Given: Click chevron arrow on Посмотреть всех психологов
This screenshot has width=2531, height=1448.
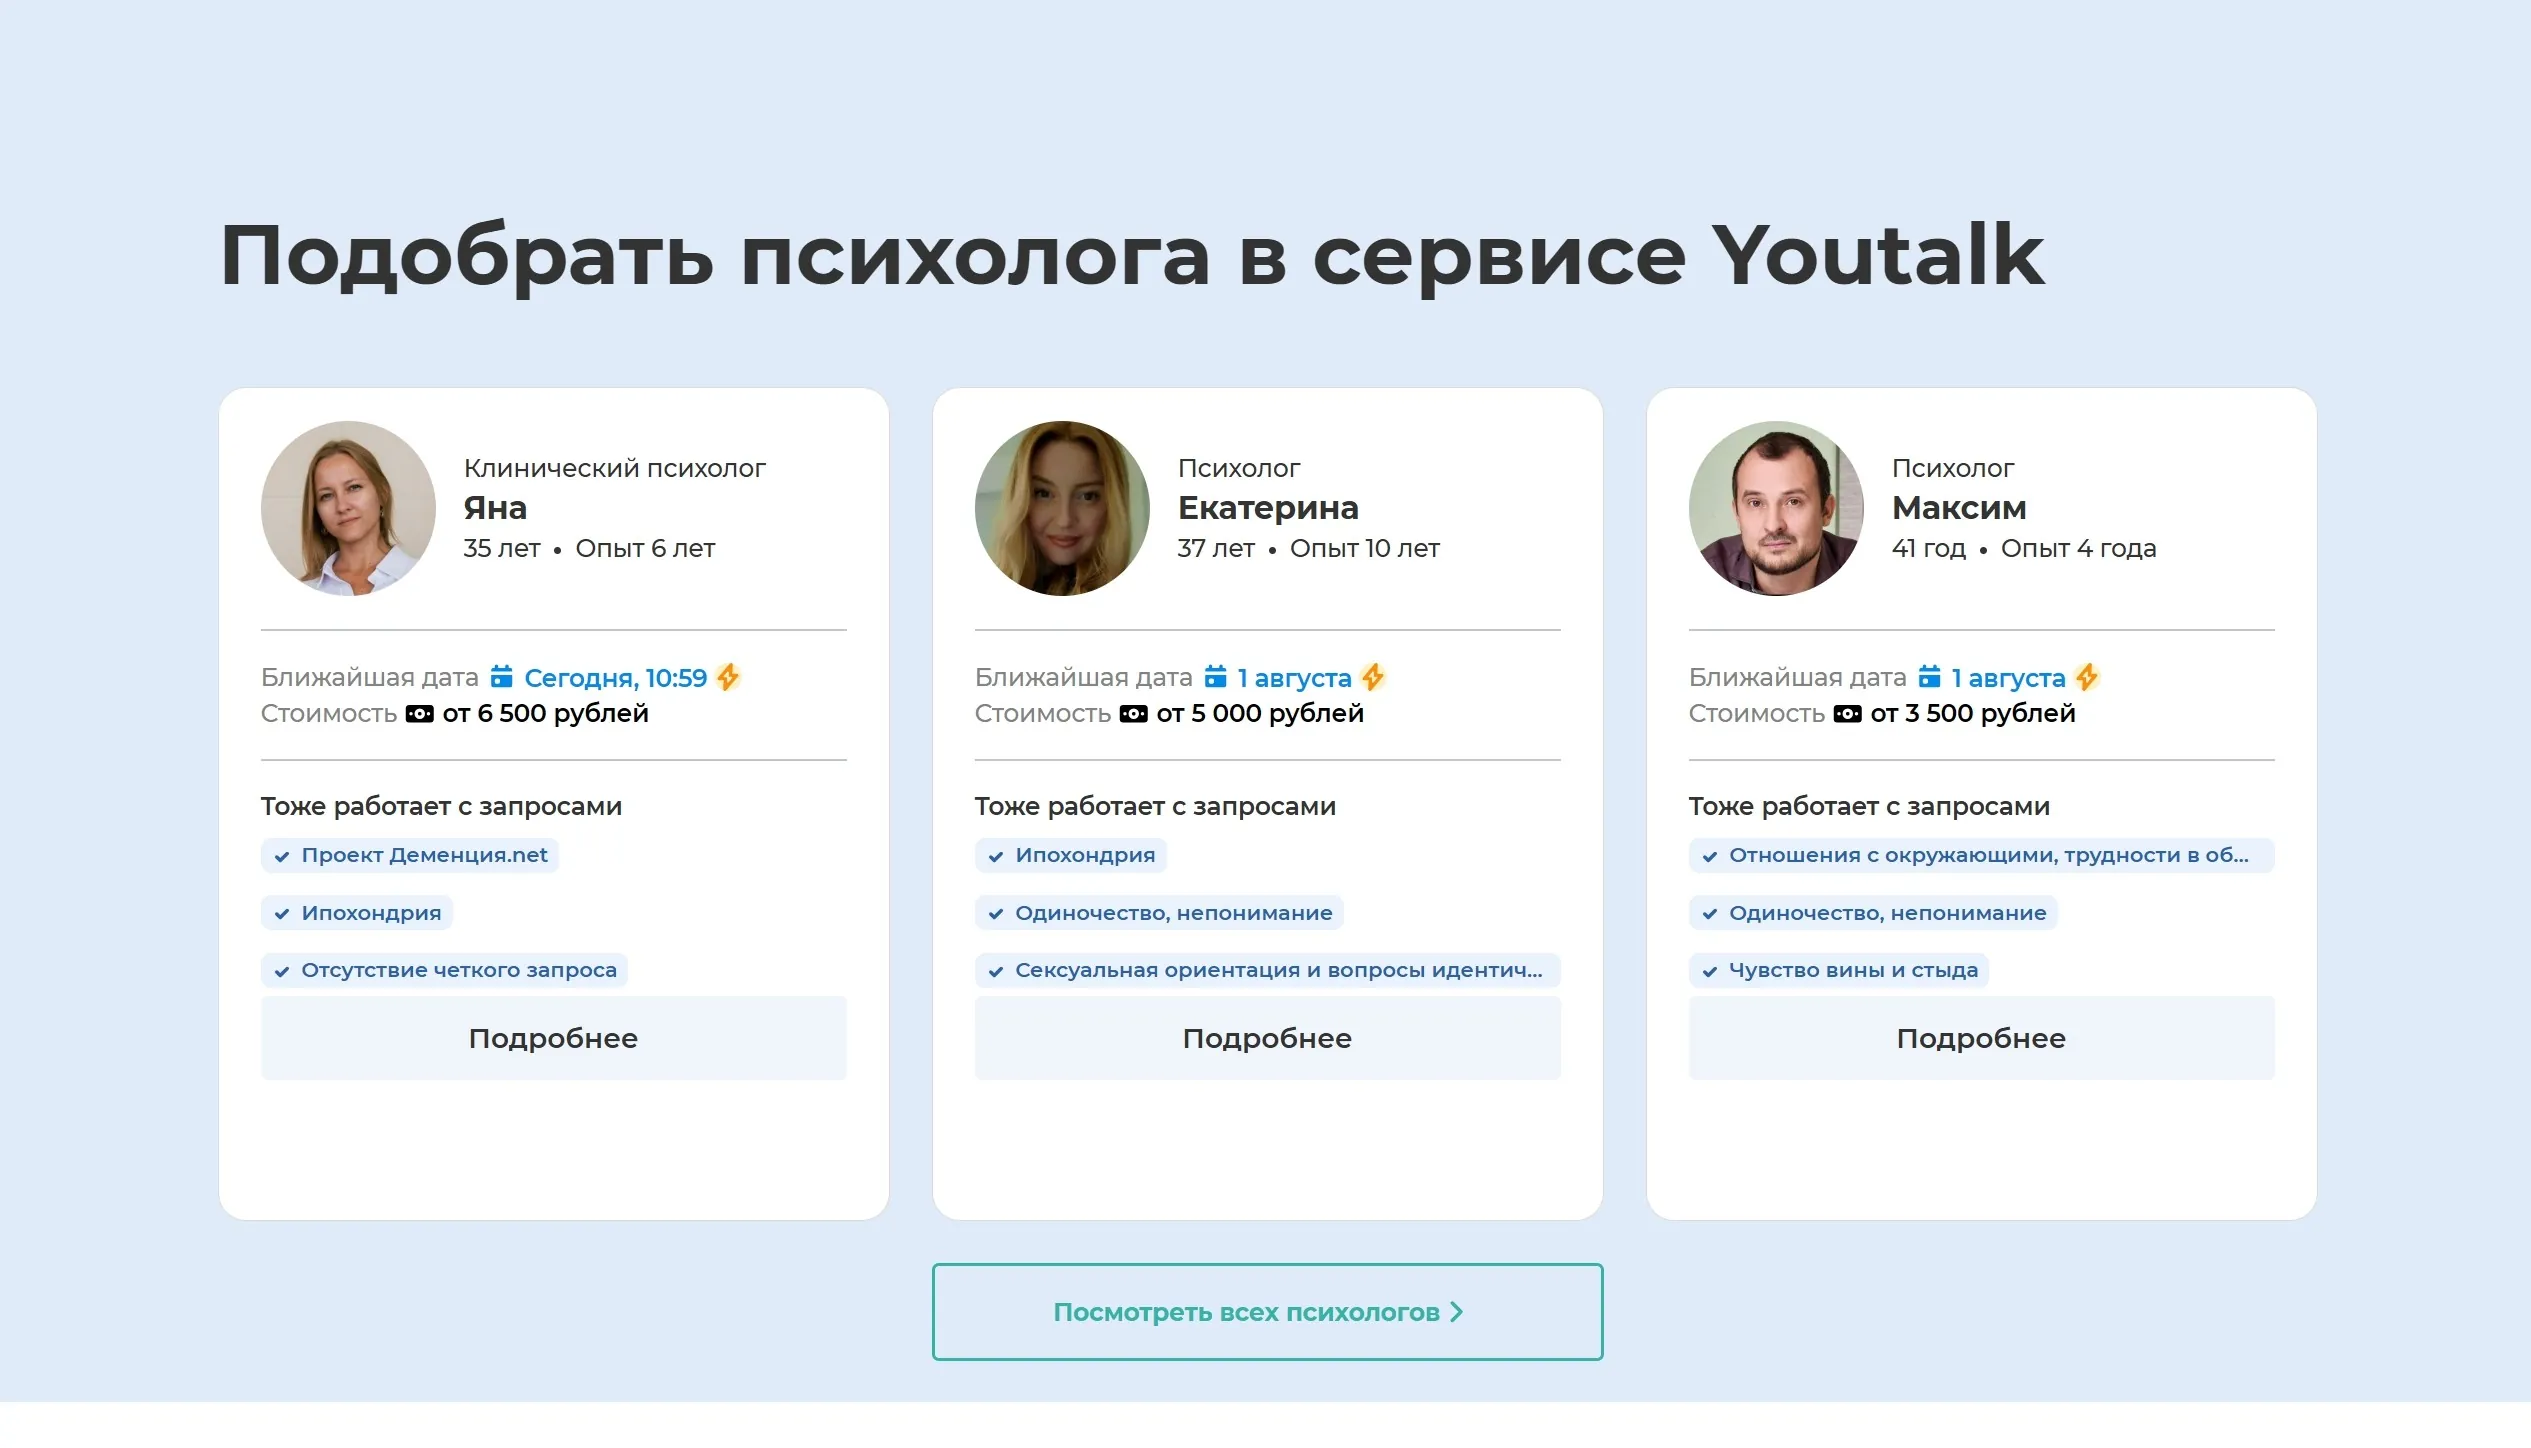Looking at the screenshot, I should (x=1457, y=1312).
